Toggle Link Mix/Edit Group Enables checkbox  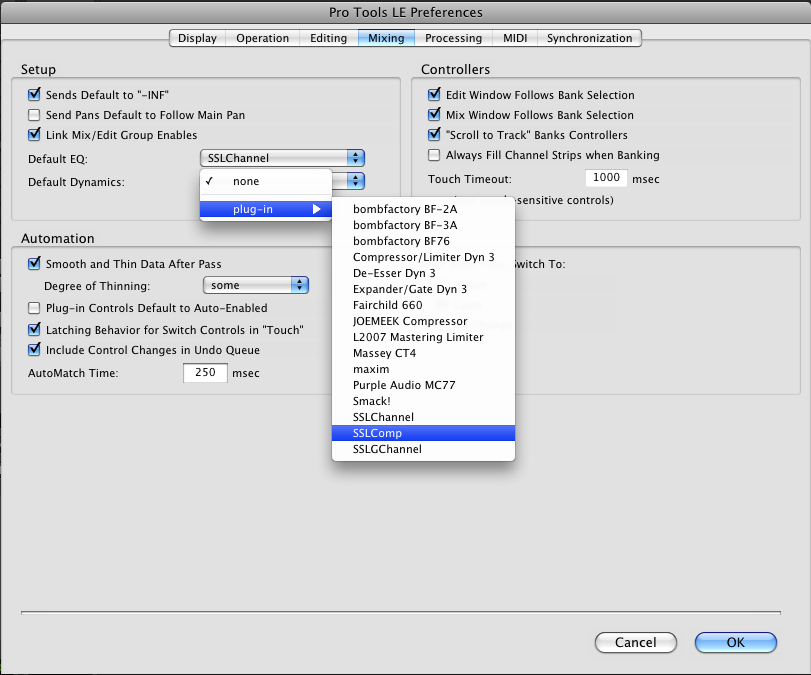(34, 134)
